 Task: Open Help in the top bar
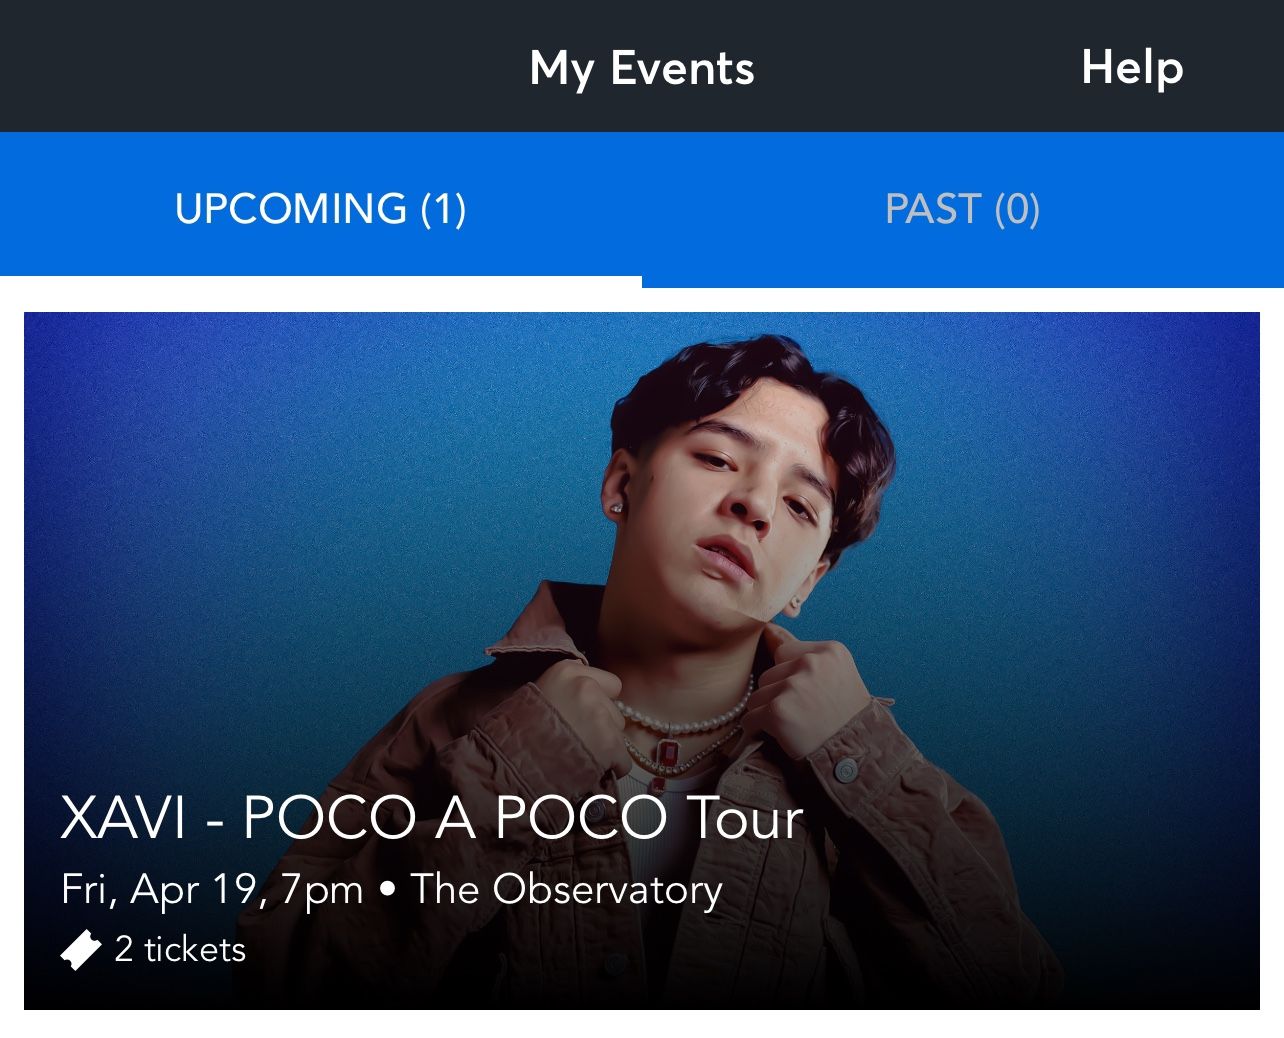(x=1132, y=68)
